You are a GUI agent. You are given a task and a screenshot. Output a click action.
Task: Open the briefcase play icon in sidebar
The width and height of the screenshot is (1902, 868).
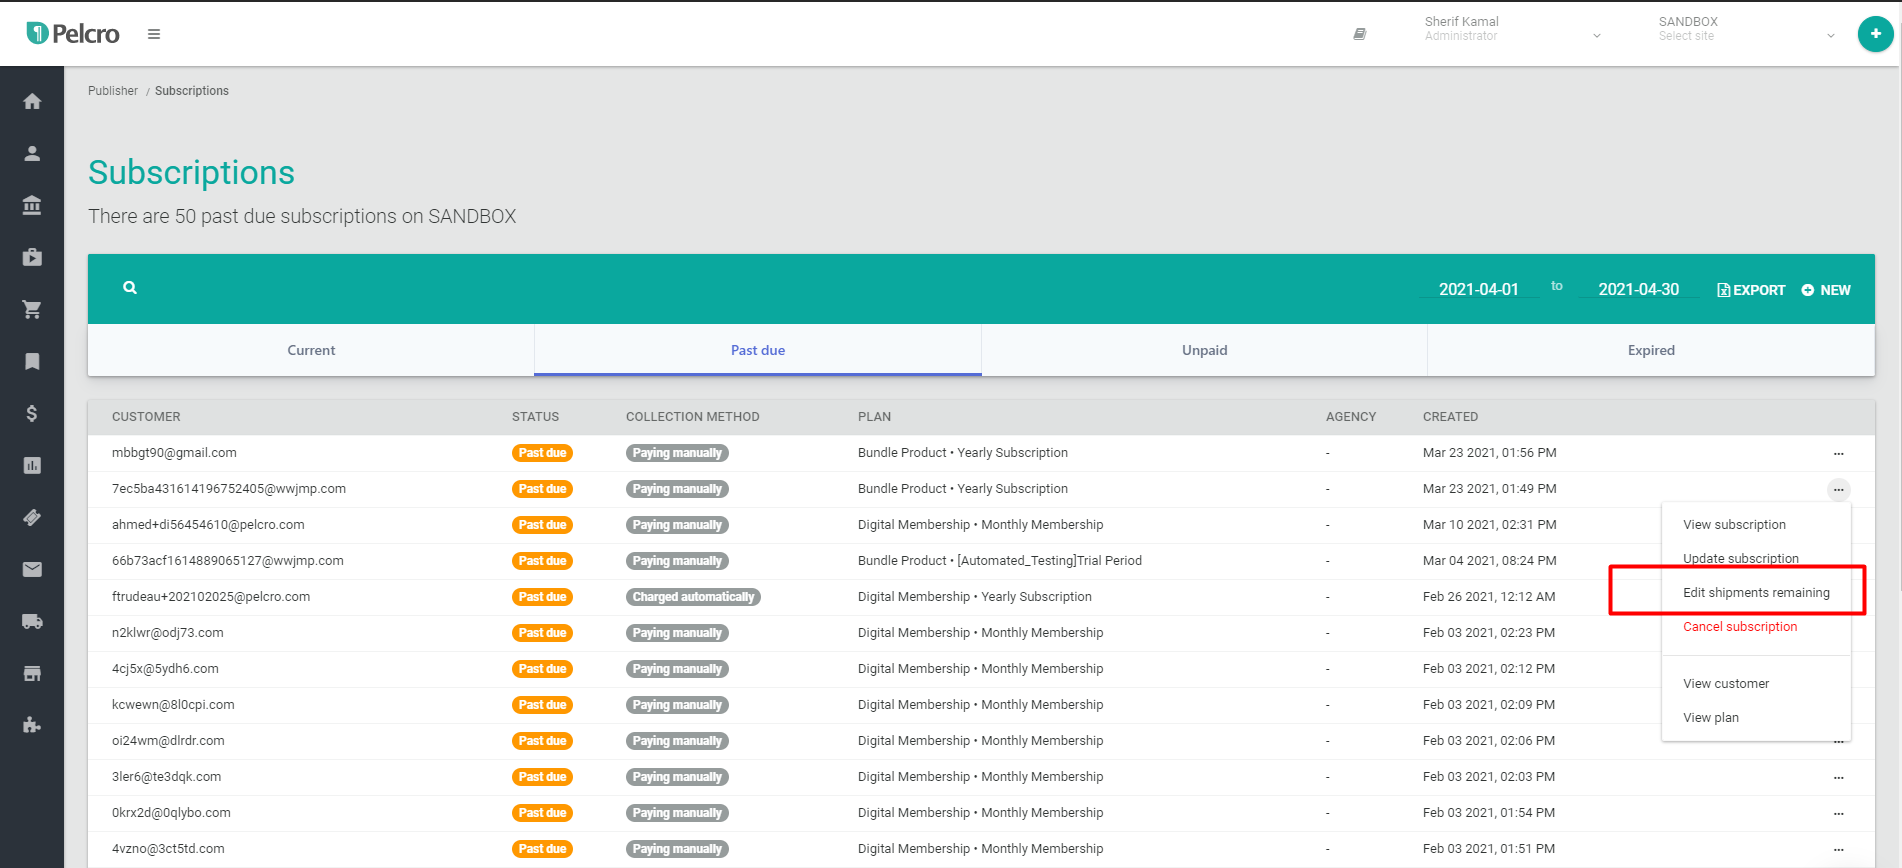coord(32,257)
